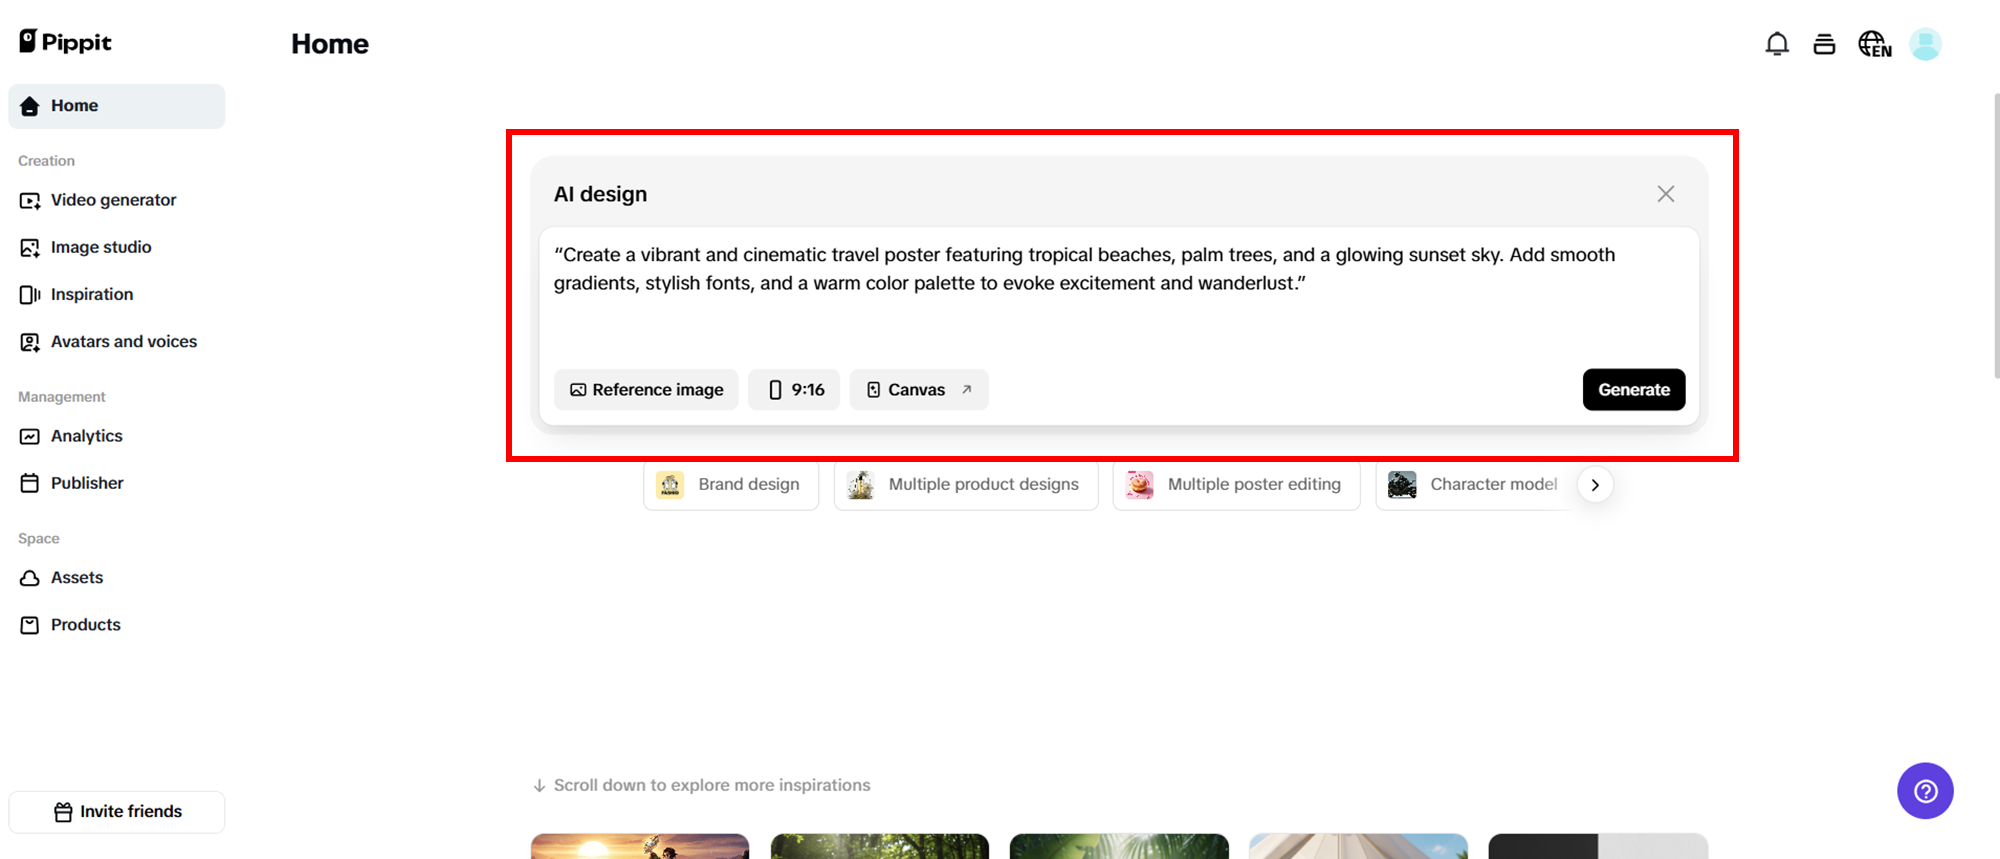Screen dimensions: 2000x859
Task: Open the credits stack icon
Action: click(1824, 44)
